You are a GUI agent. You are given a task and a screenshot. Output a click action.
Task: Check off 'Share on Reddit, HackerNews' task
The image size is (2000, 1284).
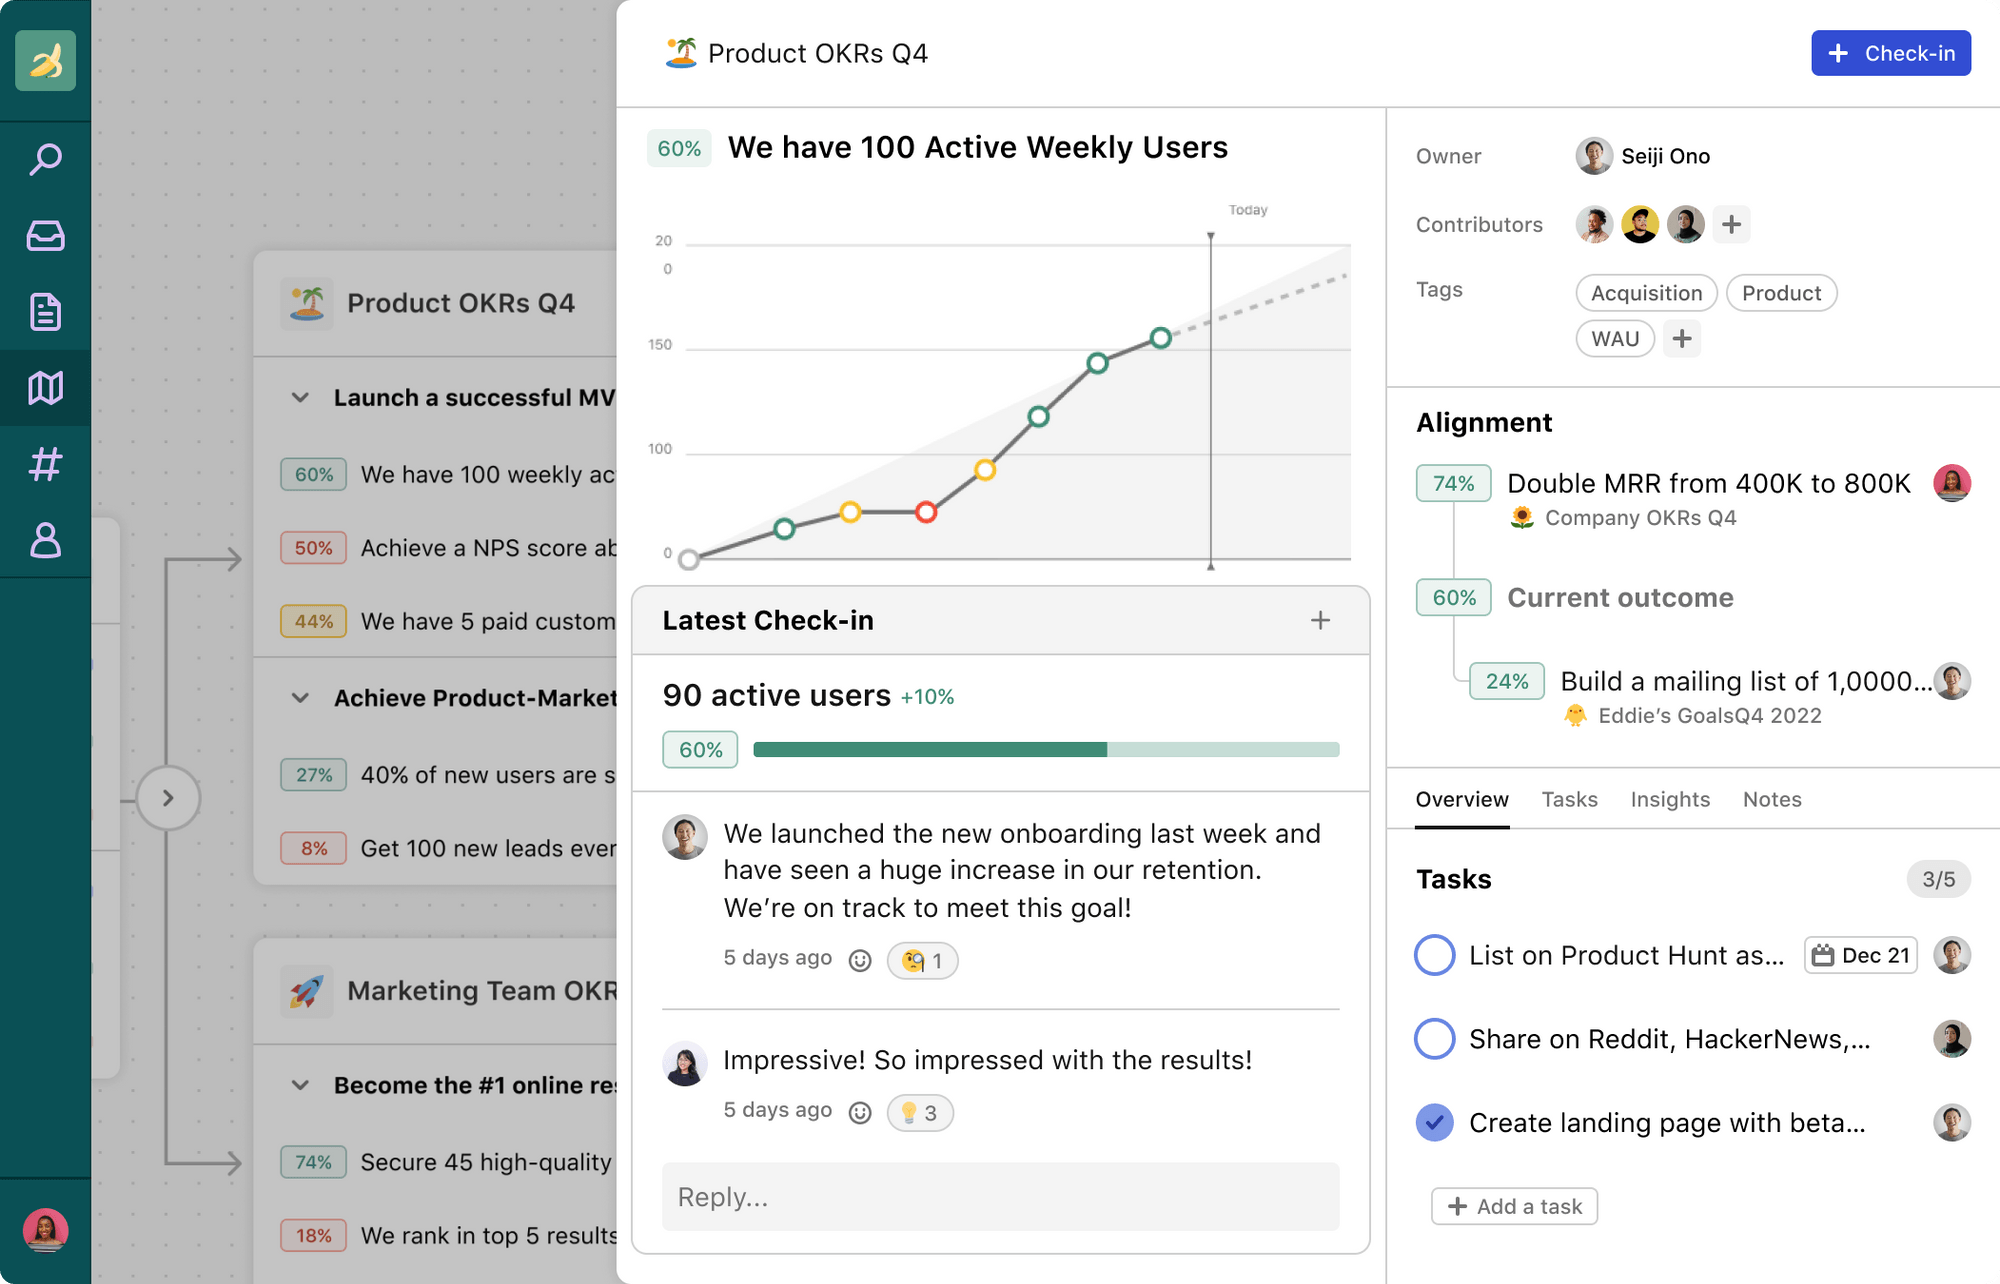click(x=1434, y=1039)
